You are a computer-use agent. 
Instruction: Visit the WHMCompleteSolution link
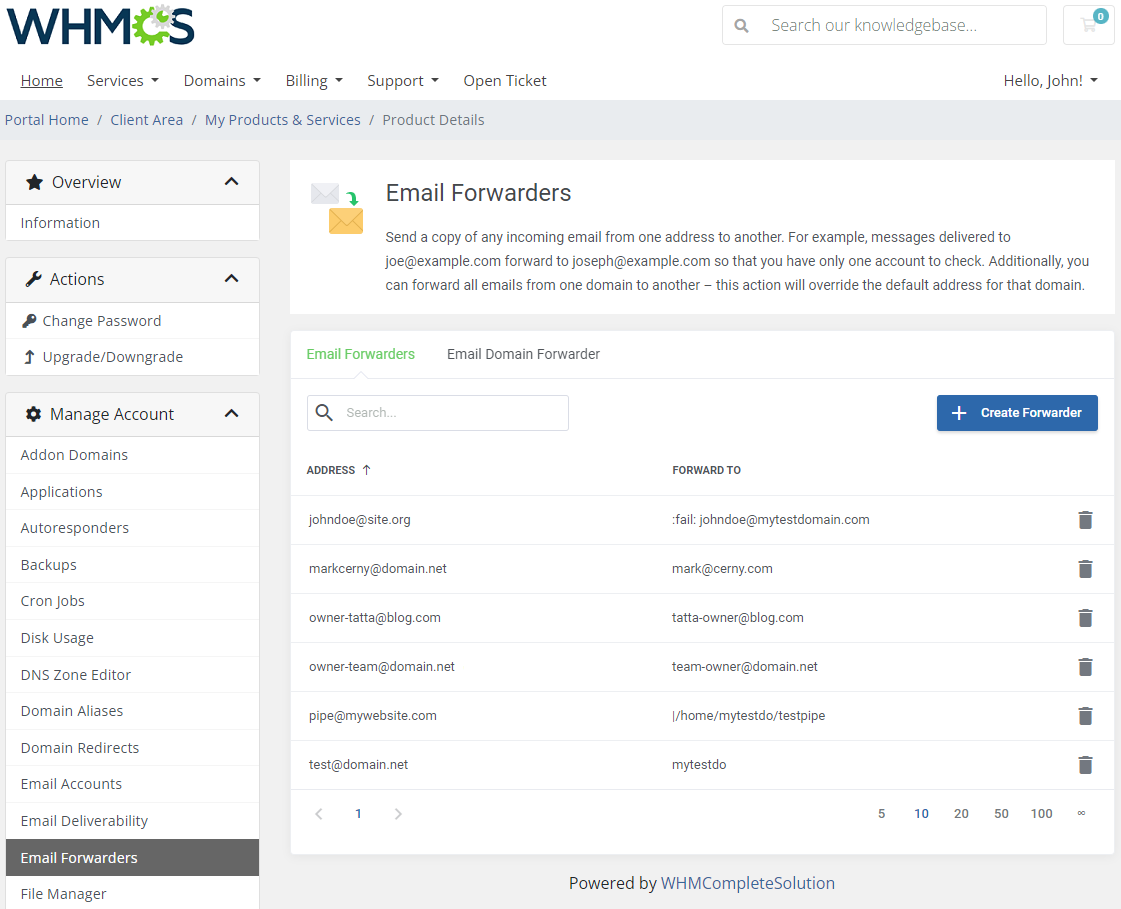tap(747, 883)
